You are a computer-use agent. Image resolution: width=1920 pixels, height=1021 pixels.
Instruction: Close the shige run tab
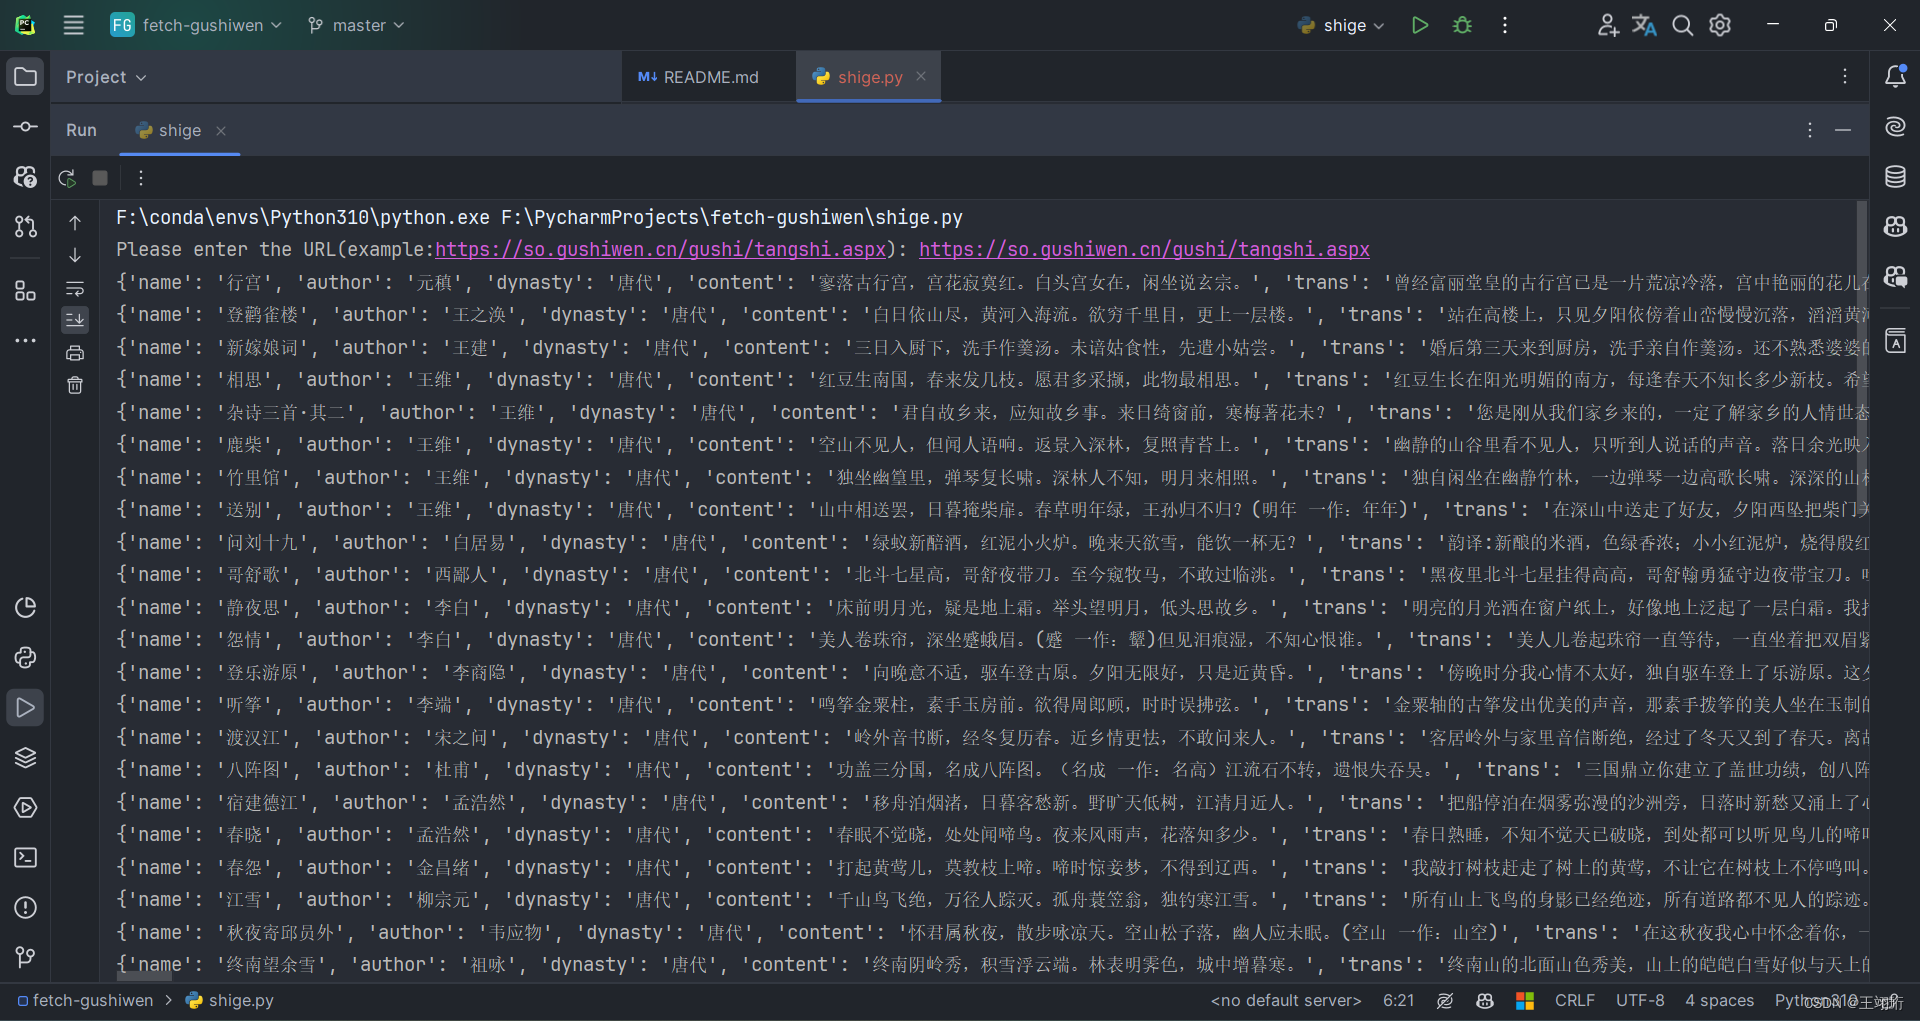click(x=221, y=130)
